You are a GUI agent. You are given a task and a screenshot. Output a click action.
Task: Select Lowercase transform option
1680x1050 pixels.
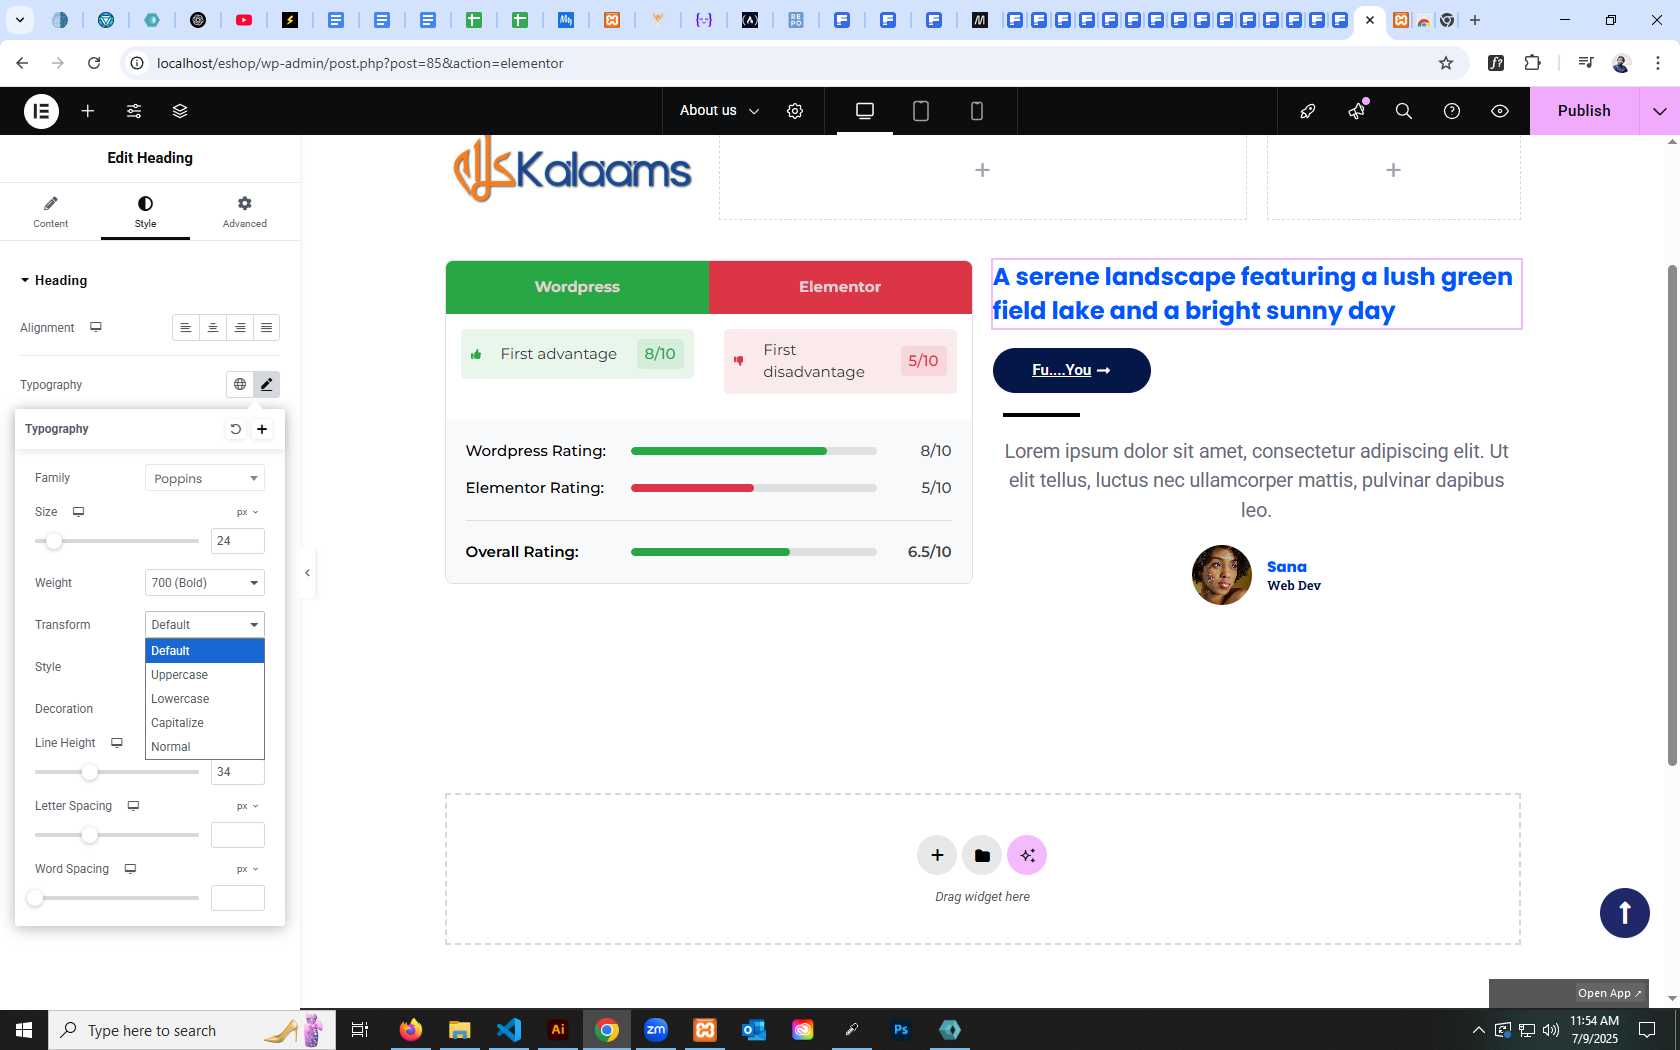click(205, 699)
